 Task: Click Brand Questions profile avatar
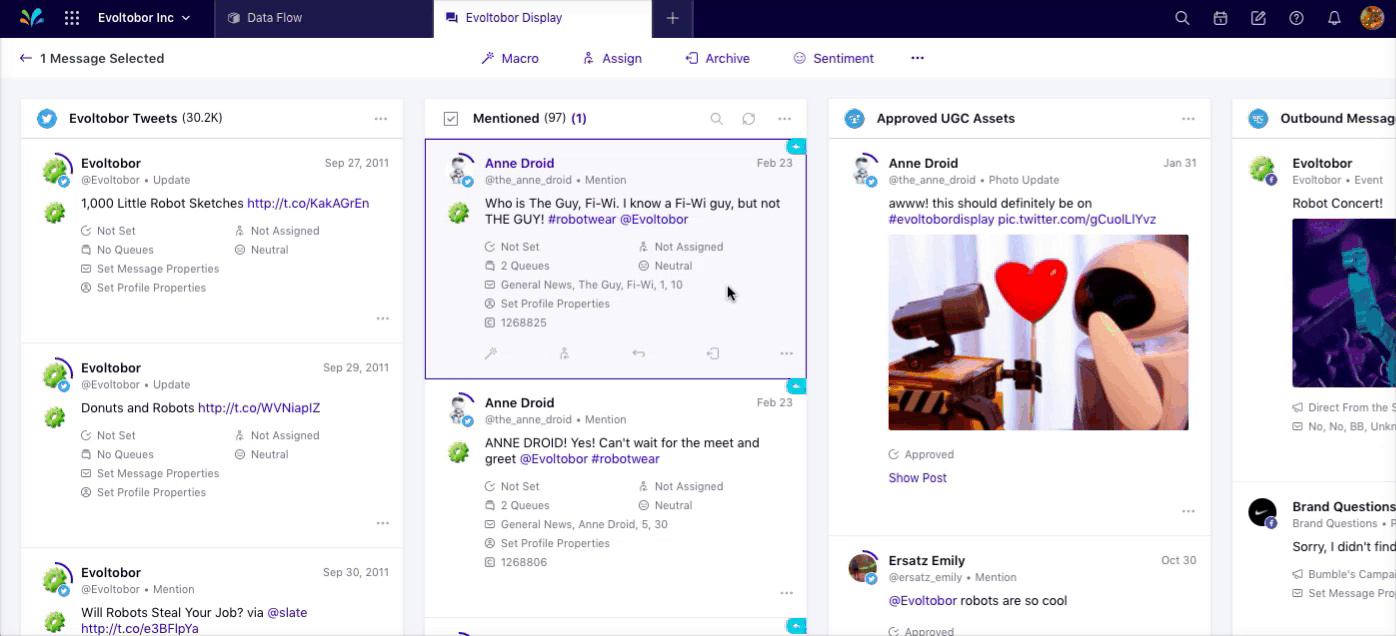1263,513
